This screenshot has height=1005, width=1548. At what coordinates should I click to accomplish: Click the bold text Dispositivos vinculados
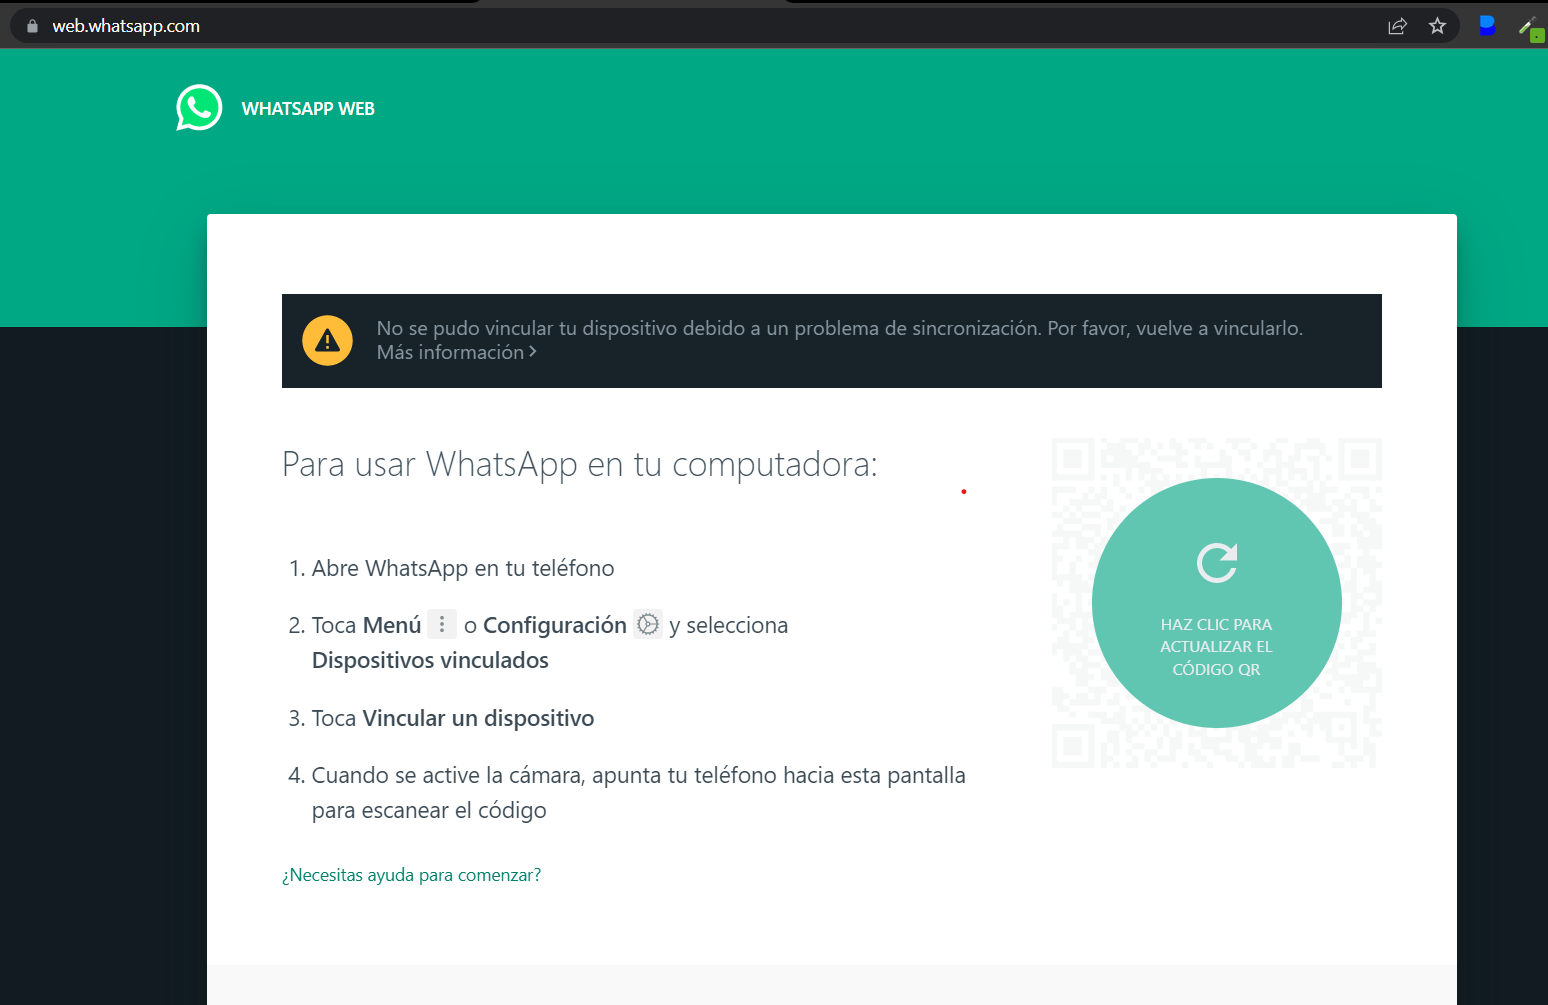[x=430, y=661]
